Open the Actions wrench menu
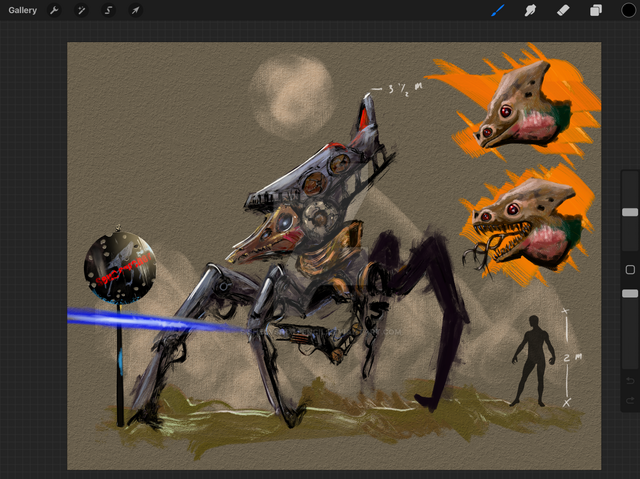Viewport: 640px width, 479px height. click(x=55, y=10)
